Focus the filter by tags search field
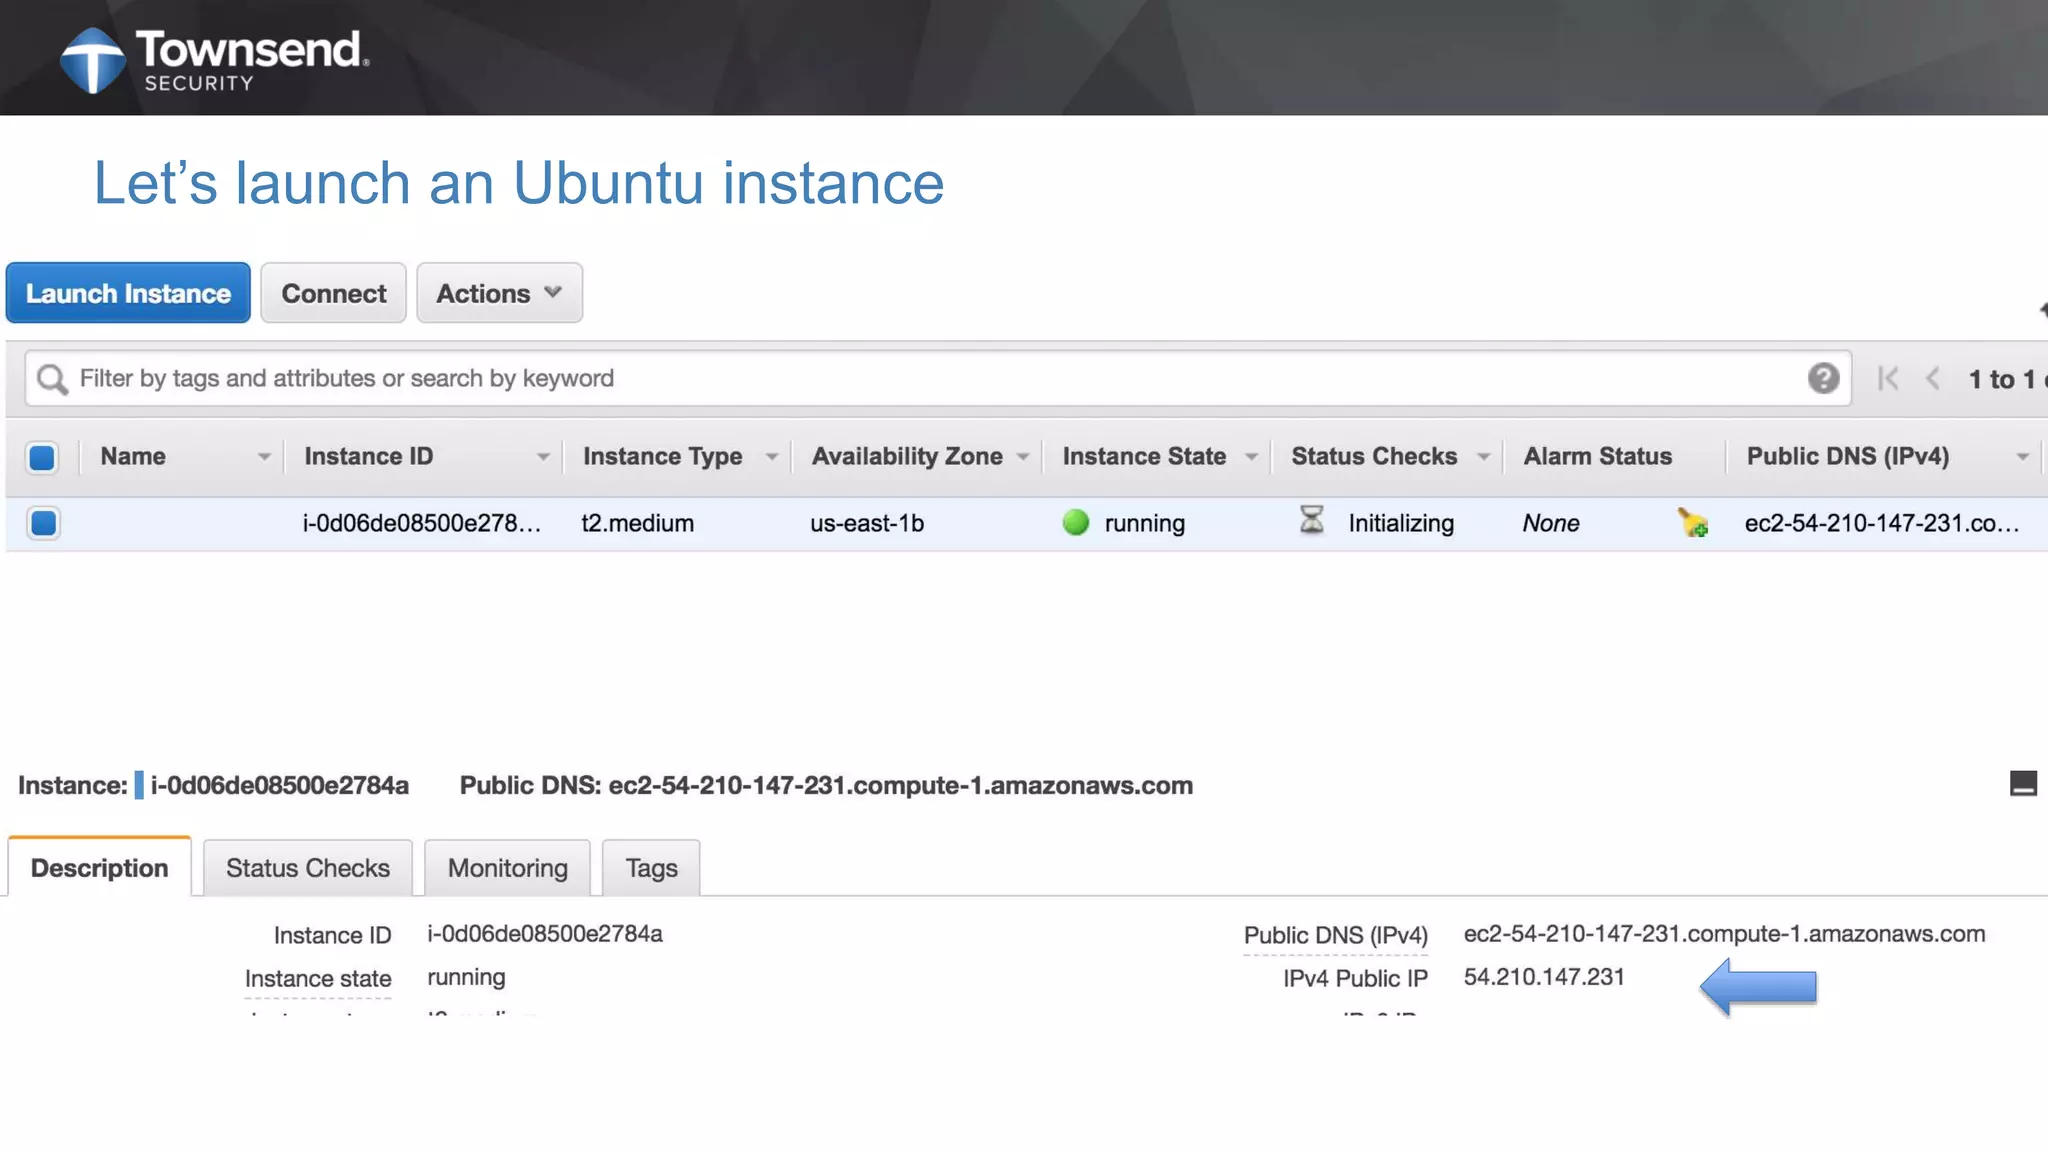The width and height of the screenshot is (2048, 1152). [x=938, y=378]
